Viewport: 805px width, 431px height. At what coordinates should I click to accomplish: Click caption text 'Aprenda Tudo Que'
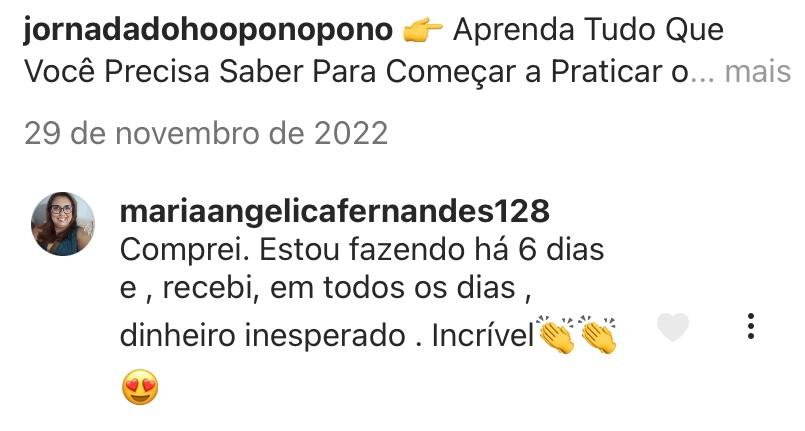pos(588,30)
